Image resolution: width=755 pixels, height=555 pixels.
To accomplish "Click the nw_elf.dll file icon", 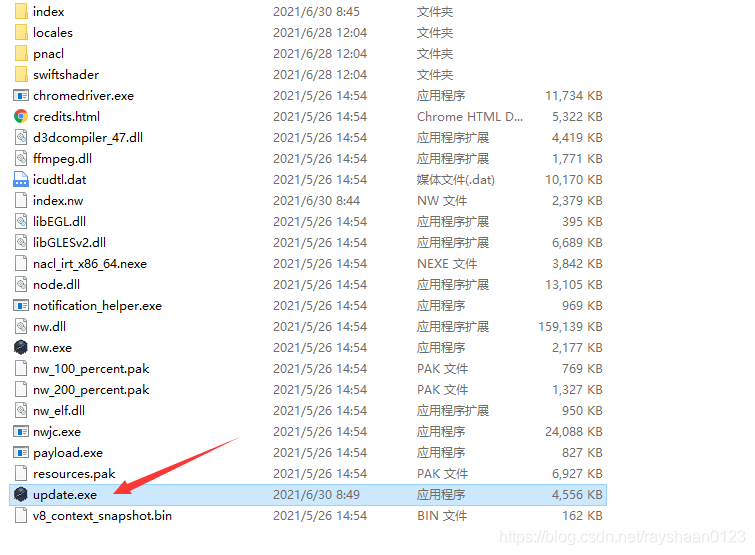I will (21, 411).
